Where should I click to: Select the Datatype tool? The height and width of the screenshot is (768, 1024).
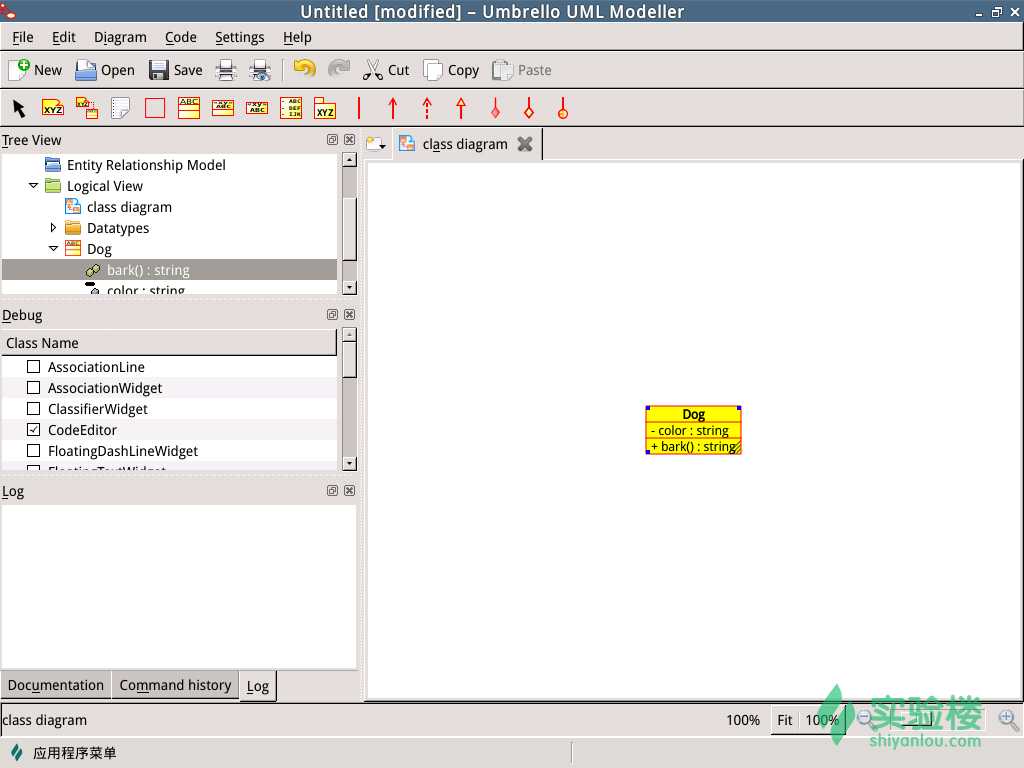point(257,108)
